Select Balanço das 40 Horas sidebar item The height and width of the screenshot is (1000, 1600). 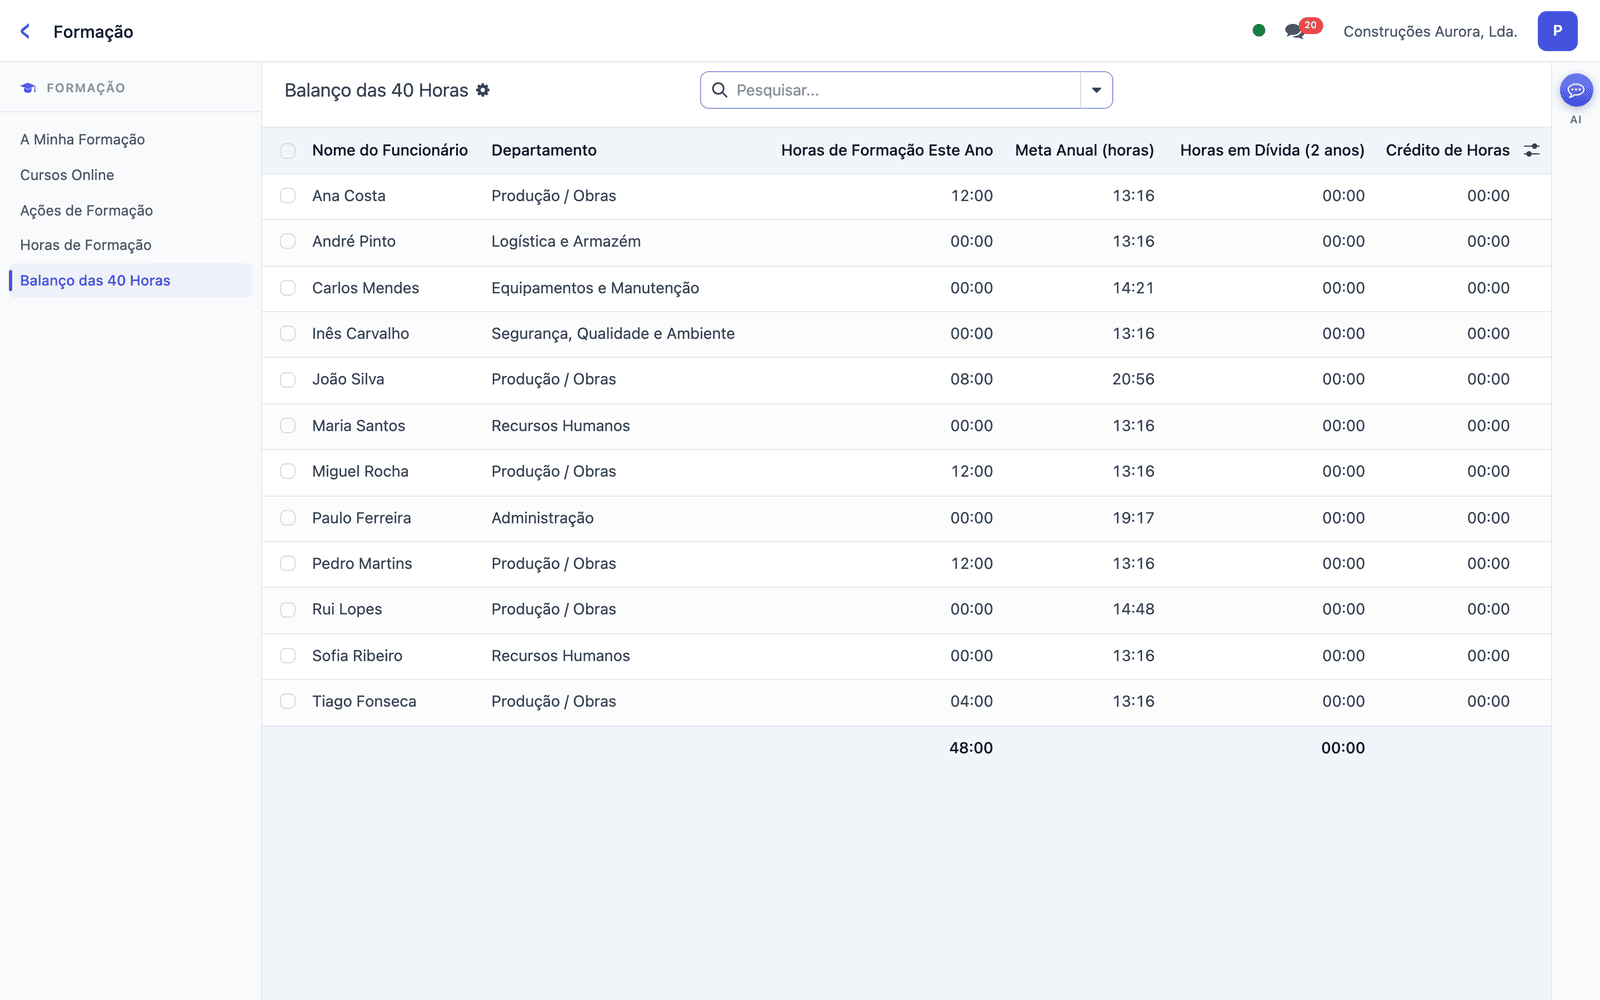coord(130,280)
